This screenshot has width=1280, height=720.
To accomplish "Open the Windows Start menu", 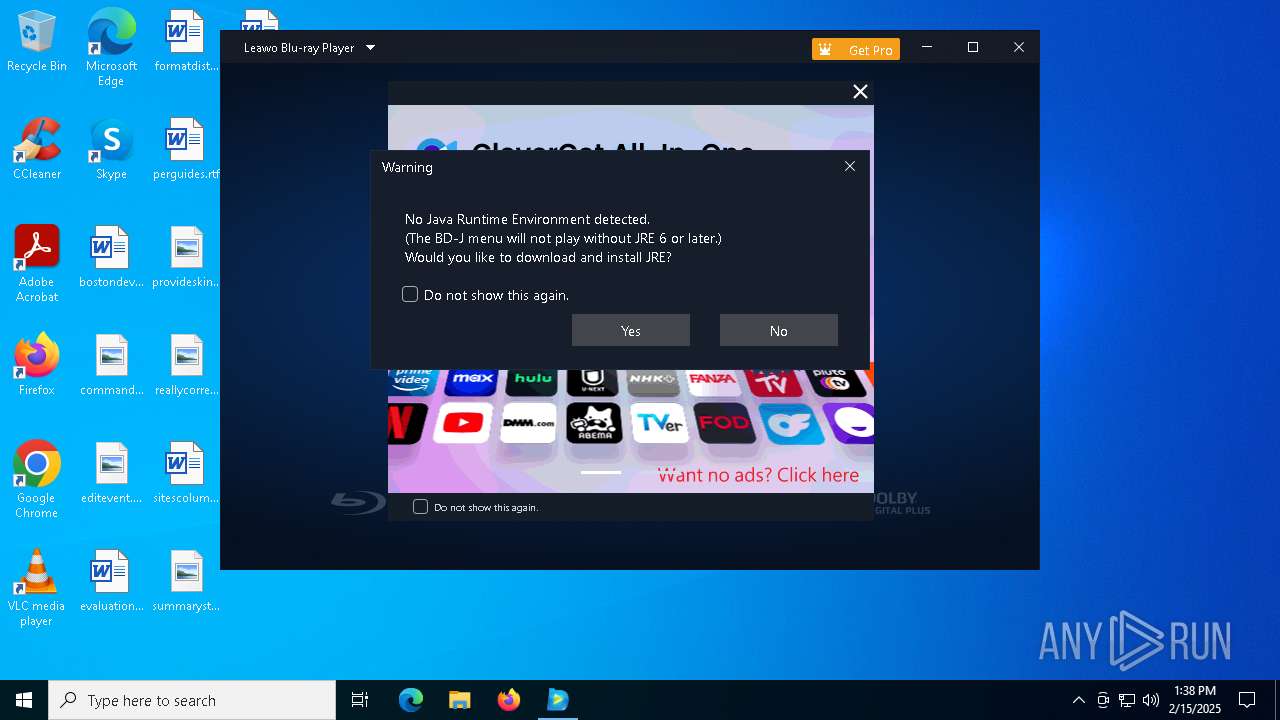I will pyautogui.click(x=24, y=700).
